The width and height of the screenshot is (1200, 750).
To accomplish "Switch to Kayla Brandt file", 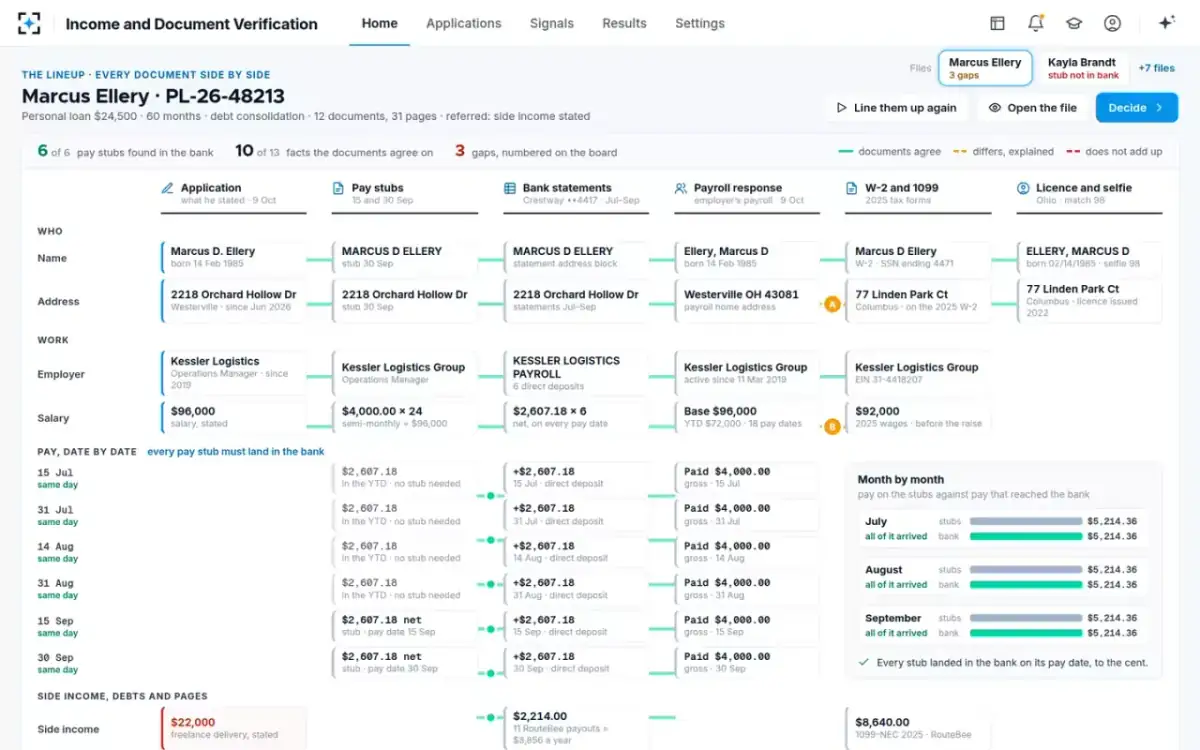I will [x=1083, y=68].
